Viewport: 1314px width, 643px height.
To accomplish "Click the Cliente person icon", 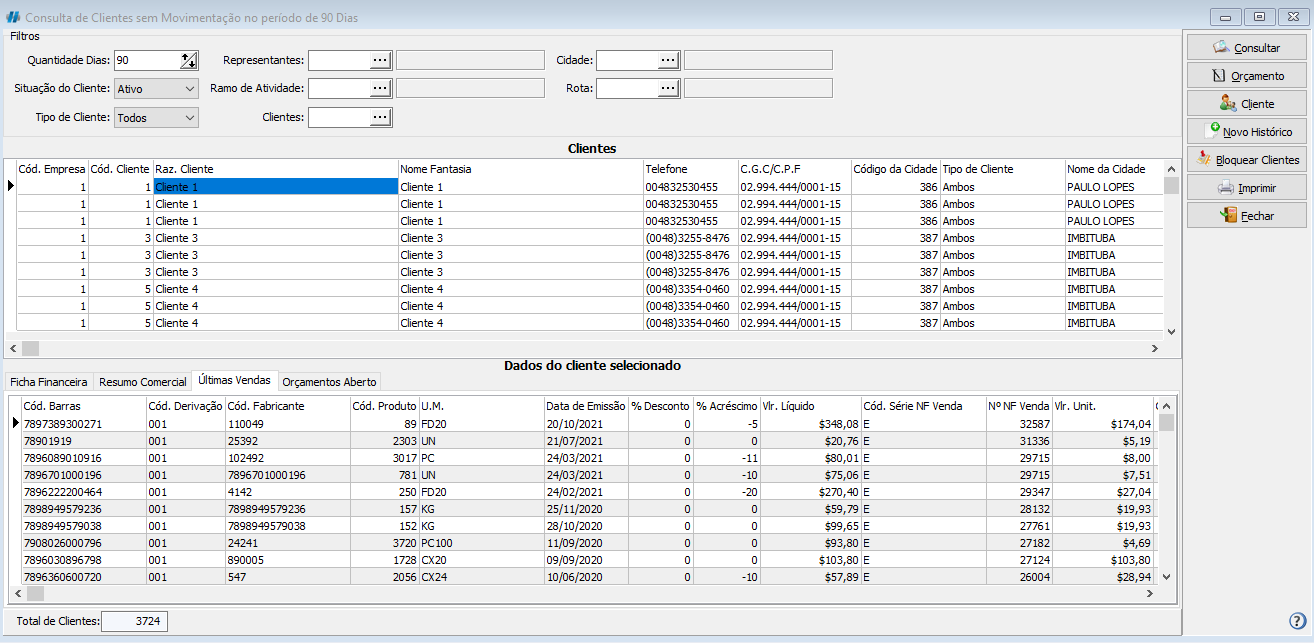I will 1227,103.
